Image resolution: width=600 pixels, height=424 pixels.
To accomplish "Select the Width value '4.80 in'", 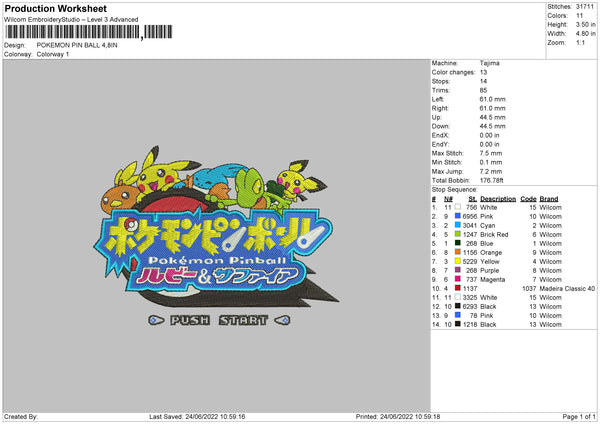I will coord(585,34).
